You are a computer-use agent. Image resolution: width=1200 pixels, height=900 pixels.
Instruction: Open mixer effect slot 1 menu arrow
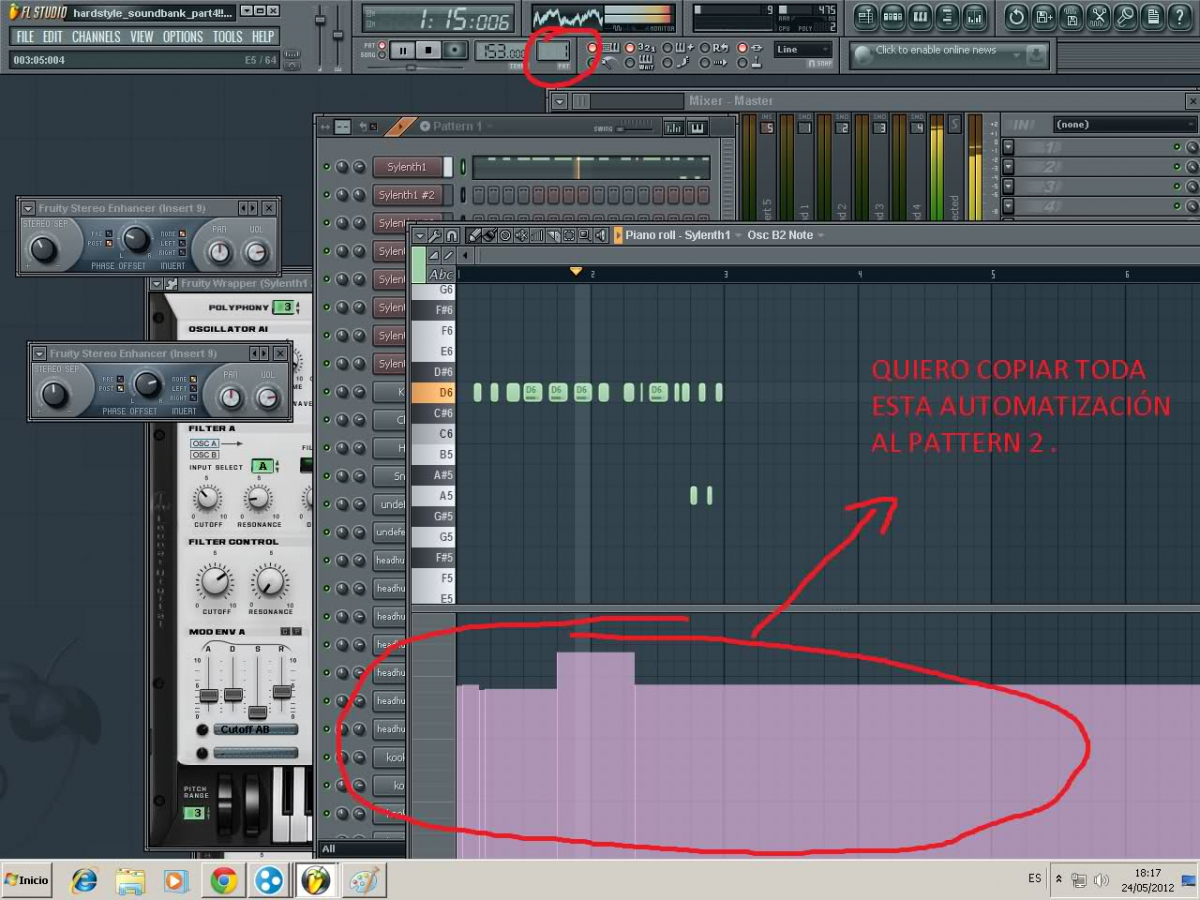pos(1008,147)
